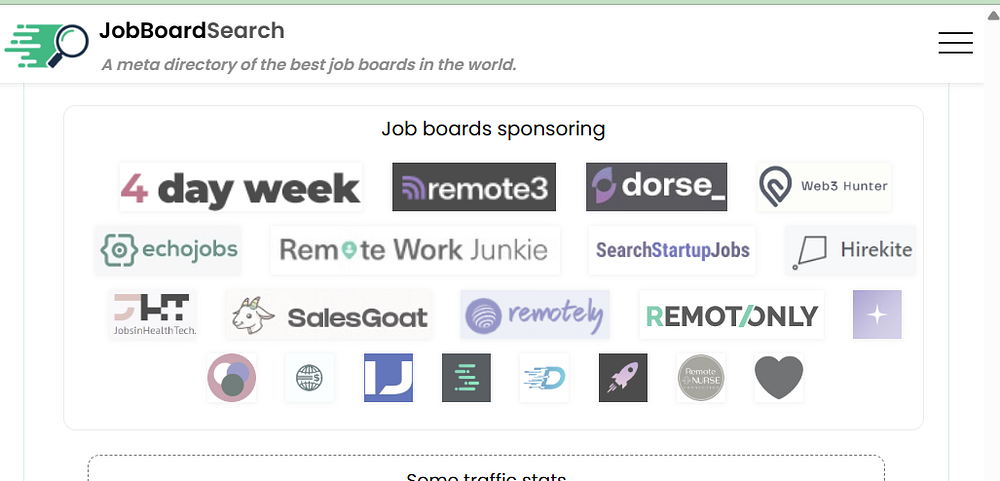Open the echojobs sponsor link
Viewport: 1000px width, 481px height.
pyautogui.click(x=168, y=250)
